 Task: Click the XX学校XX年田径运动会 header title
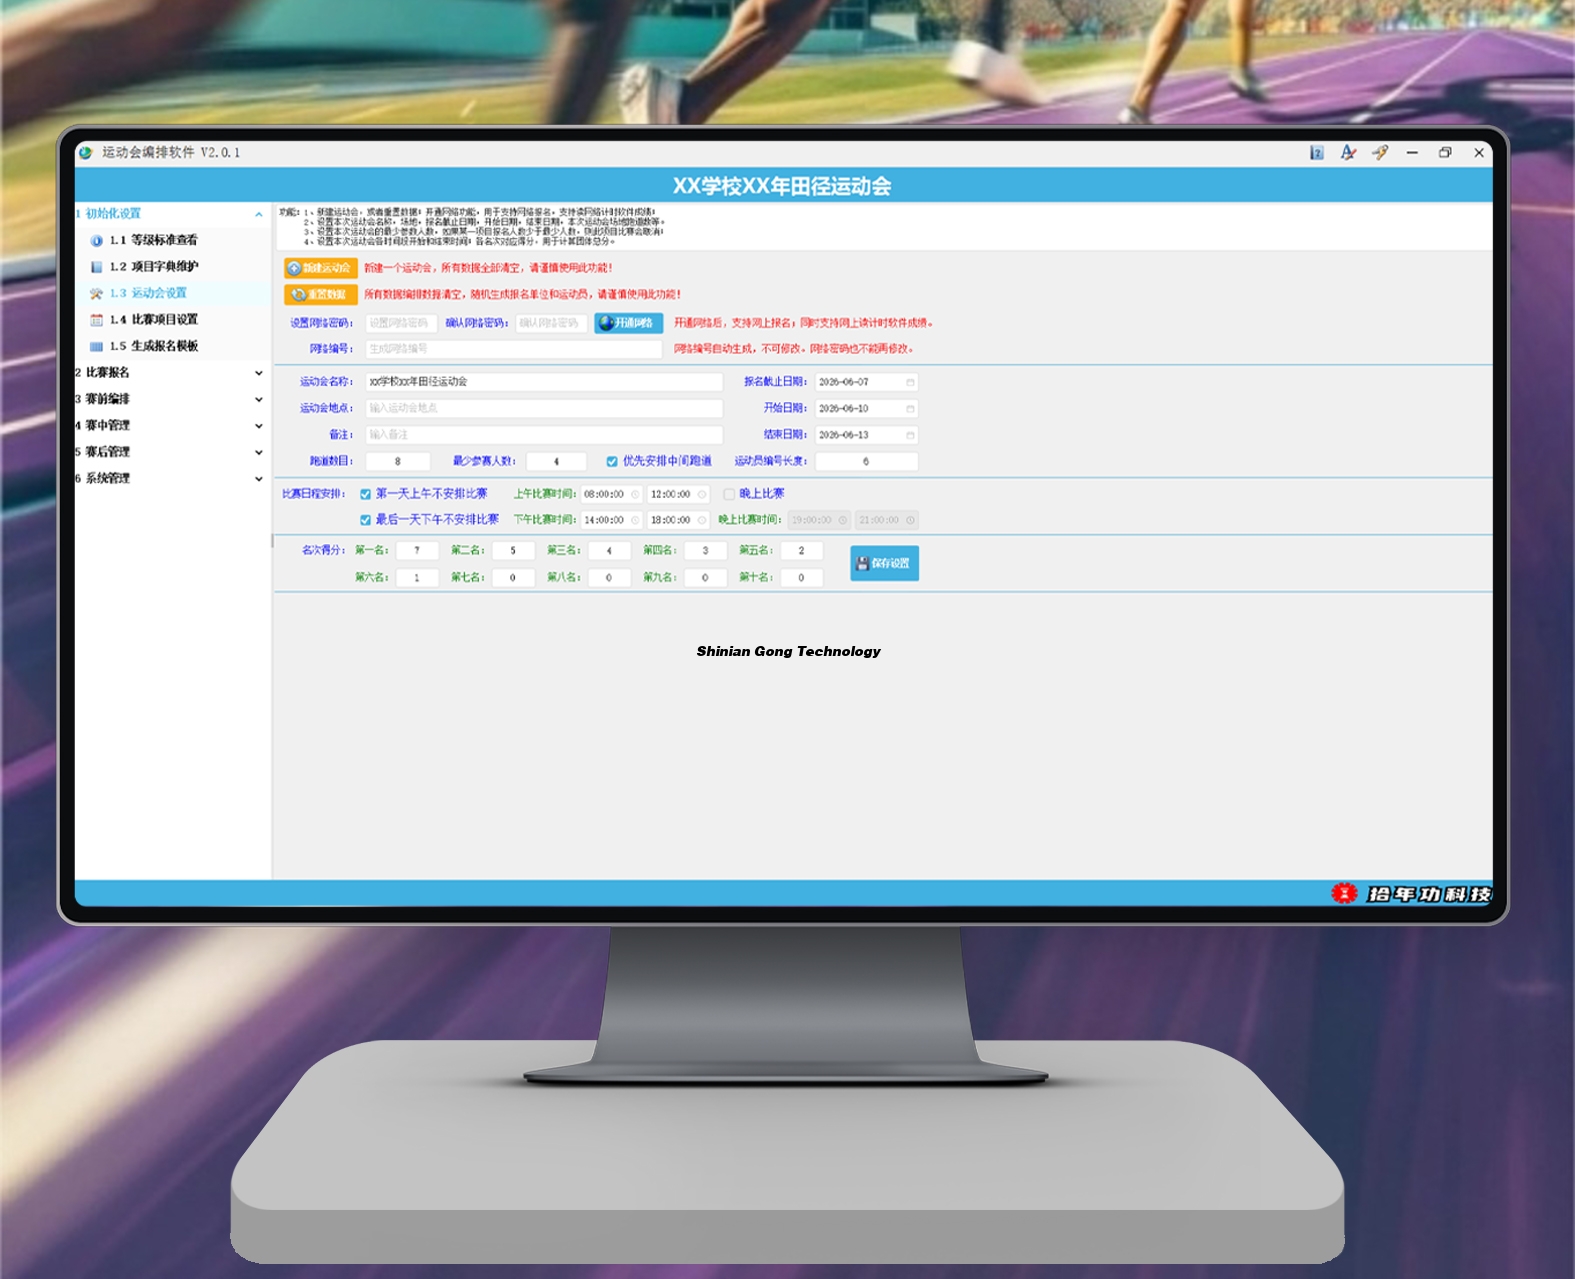point(782,186)
